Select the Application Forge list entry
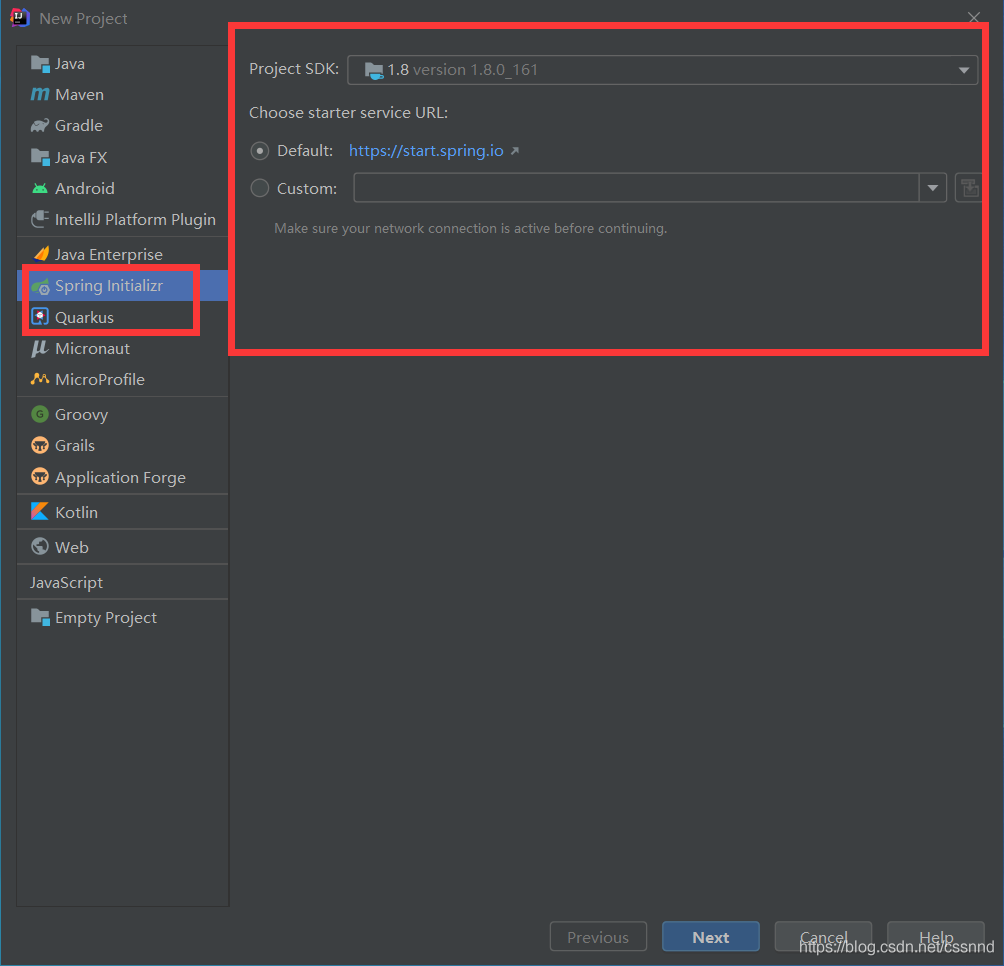 [x=122, y=477]
